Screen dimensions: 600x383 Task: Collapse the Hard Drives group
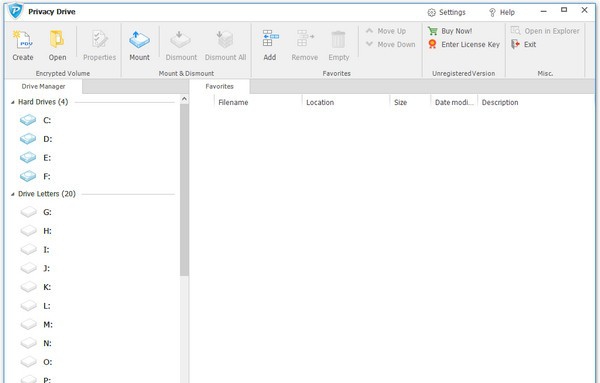13,102
